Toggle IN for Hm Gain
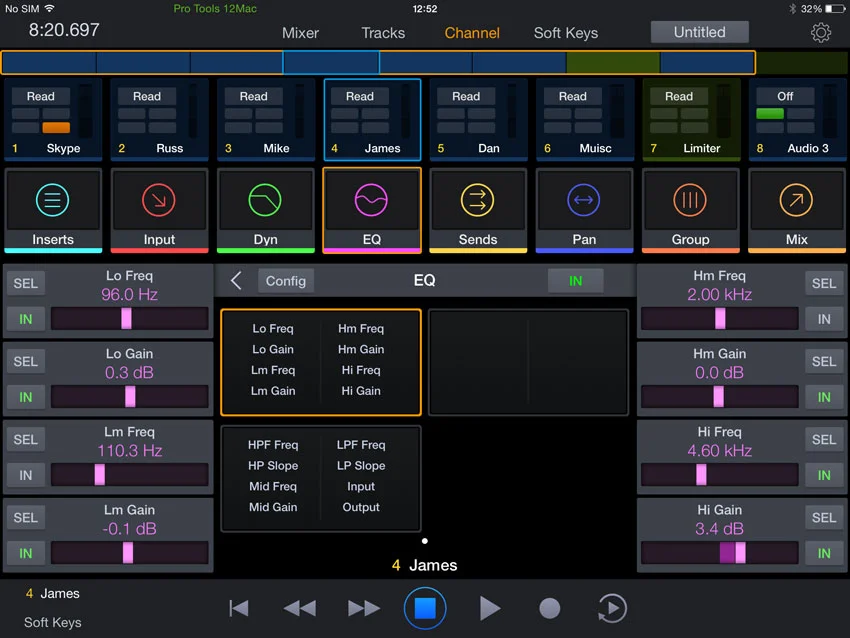The height and width of the screenshot is (638, 850). [824, 397]
